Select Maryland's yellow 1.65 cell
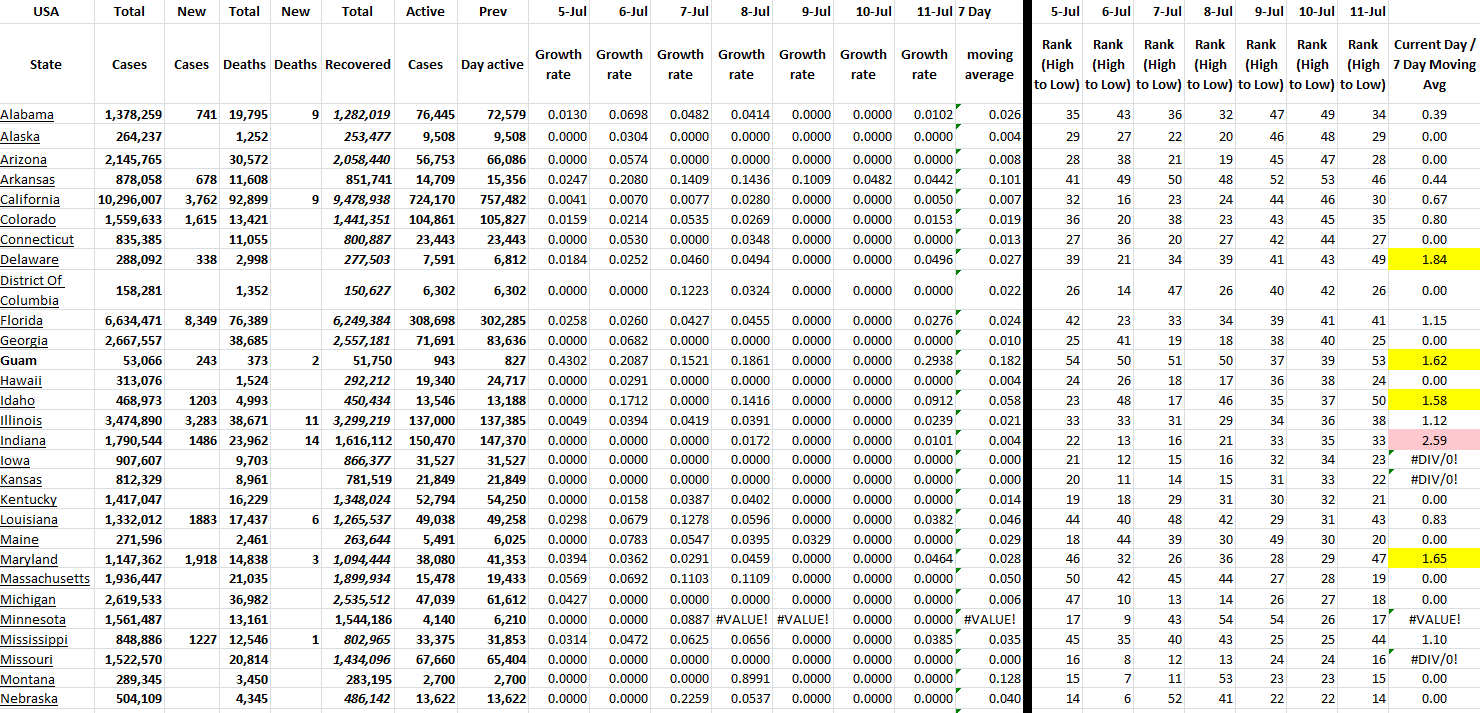Viewport: 1480px width, 713px height. click(x=1433, y=560)
